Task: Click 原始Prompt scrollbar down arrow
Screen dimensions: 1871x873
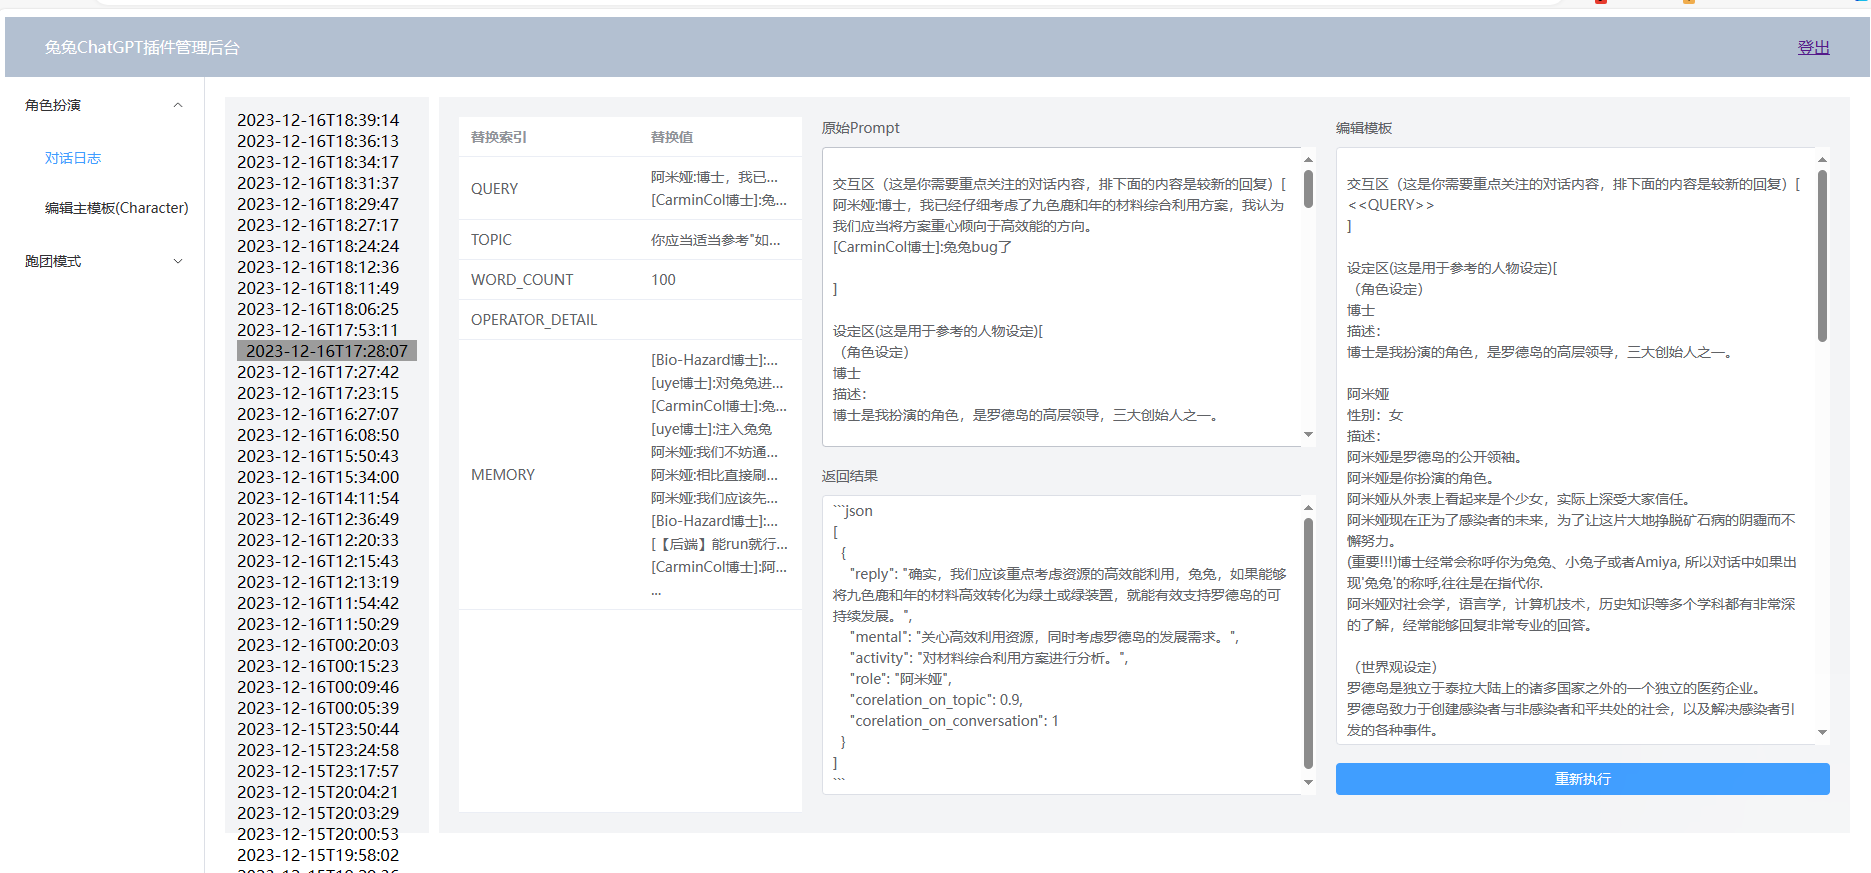Action: click(1308, 435)
